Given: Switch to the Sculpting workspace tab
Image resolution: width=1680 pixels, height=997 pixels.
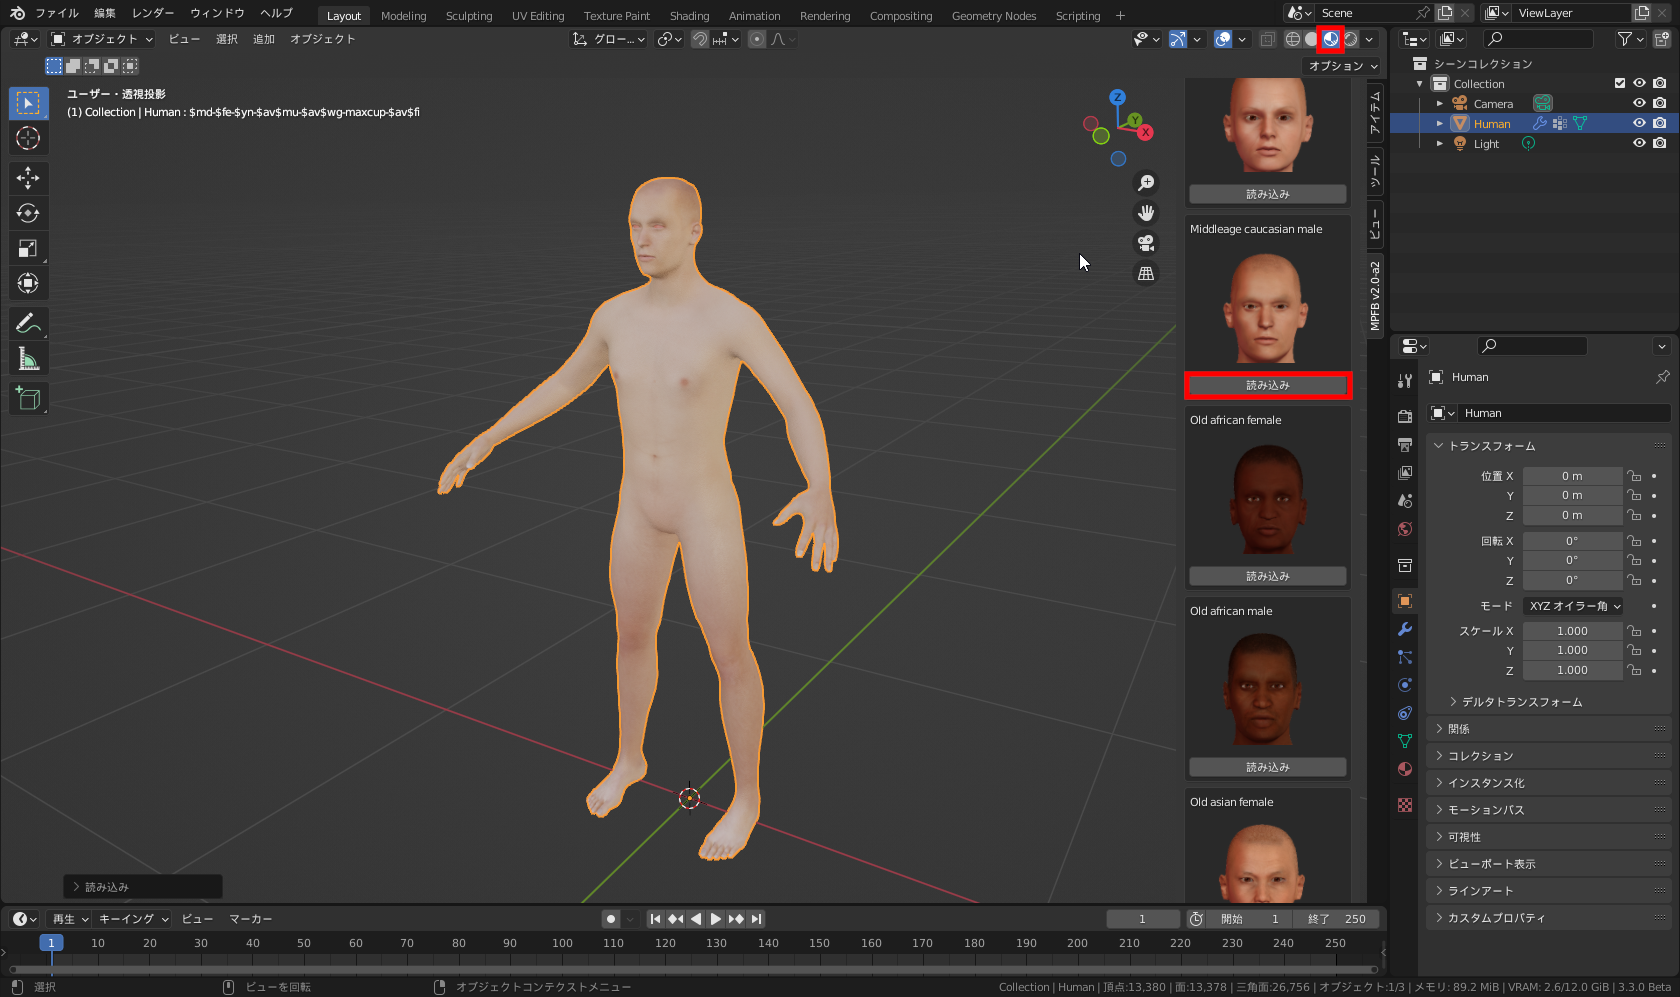Looking at the screenshot, I should pyautogui.click(x=469, y=15).
